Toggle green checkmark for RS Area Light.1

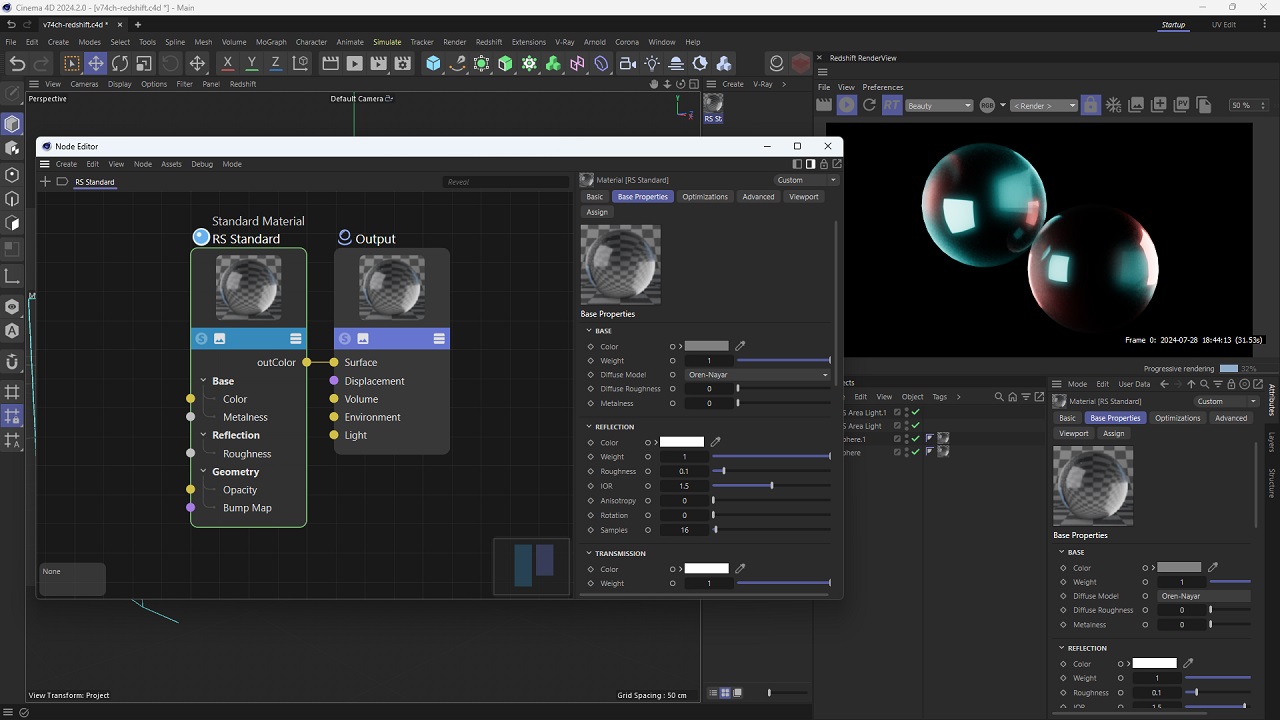915,412
